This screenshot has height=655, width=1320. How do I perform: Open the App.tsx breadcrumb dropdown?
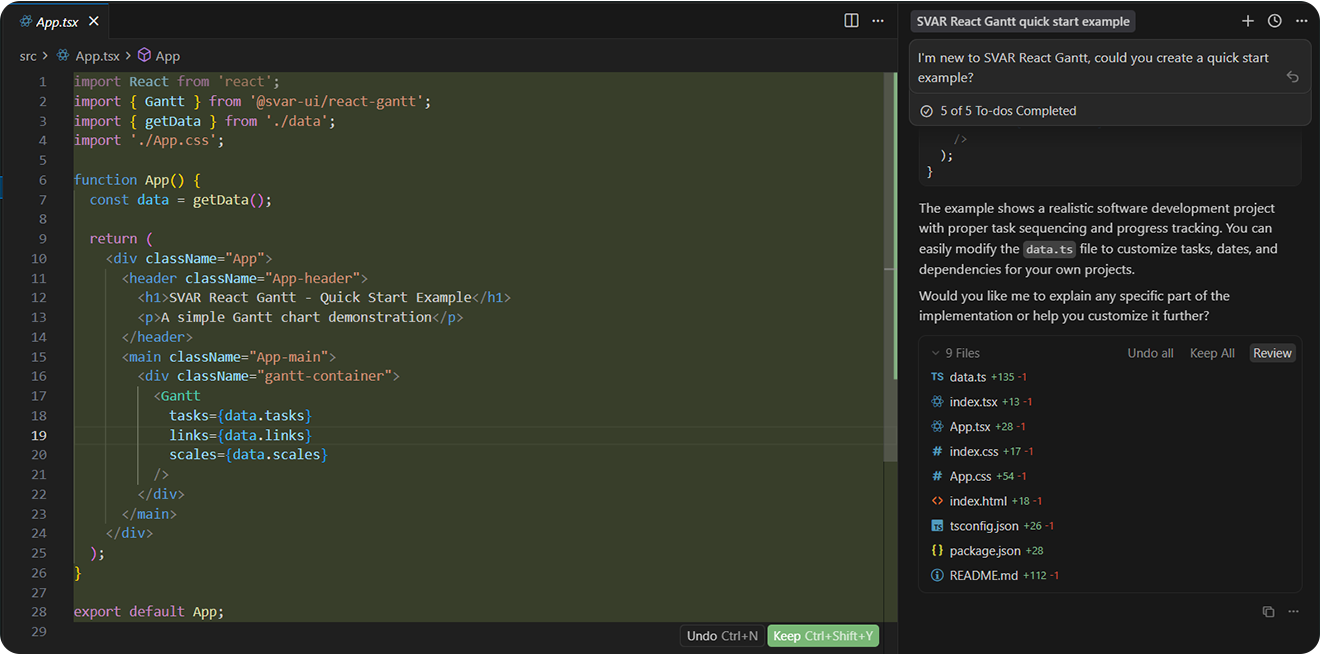pos(99,55)
